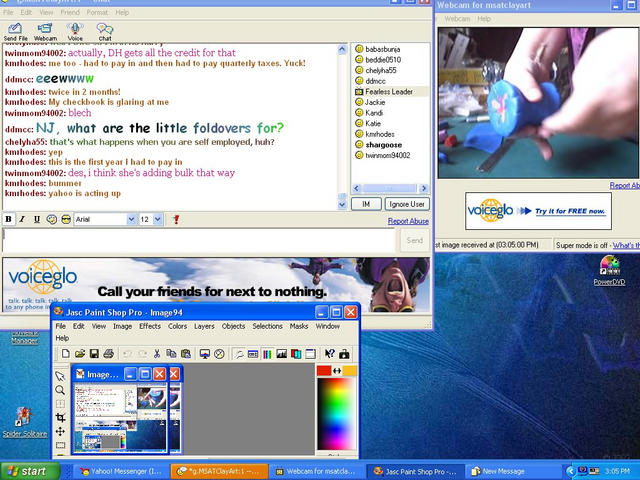Click the voiceglo banner advertisement in chat

[216, 284]
